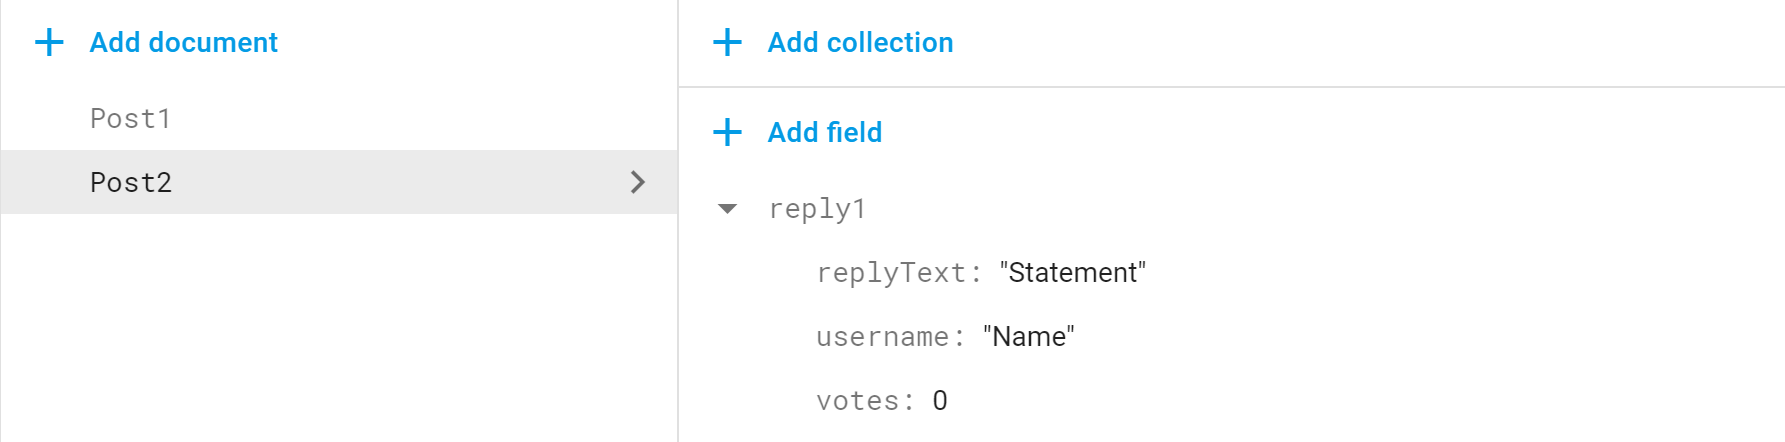The image size is (1785, 442).
Task: Click the plus icon beside Add field
Action: 727,132
